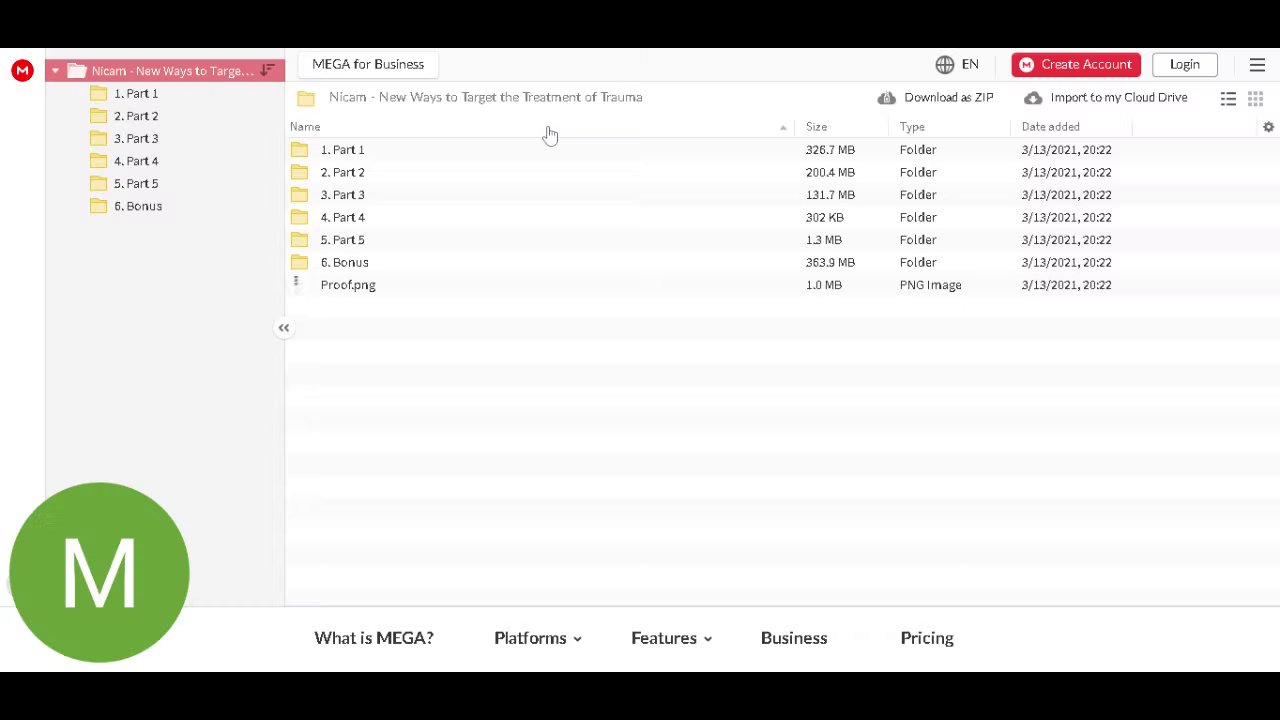Click the Proof.png file icon

297,284
